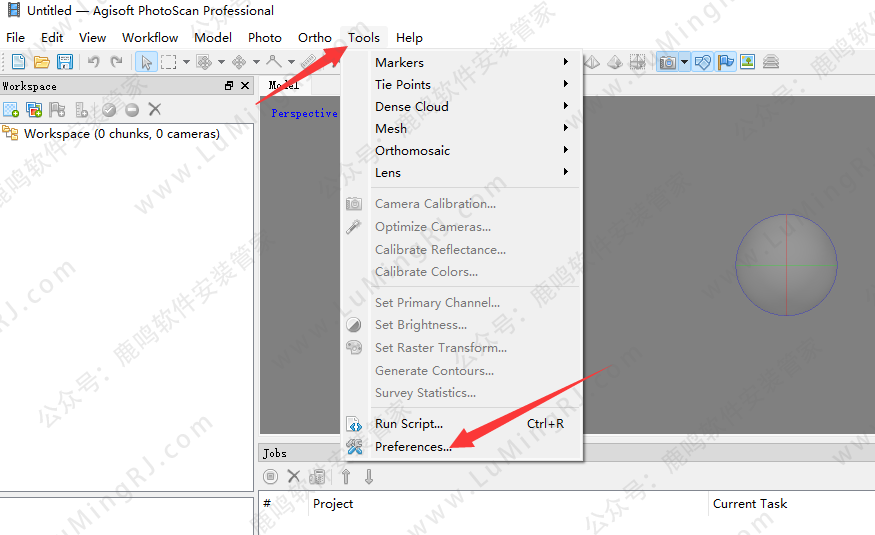Click the 3D trackball sphere in Model view
The height and width of the screenshot is (535, 875).
[x=786, y=265]
